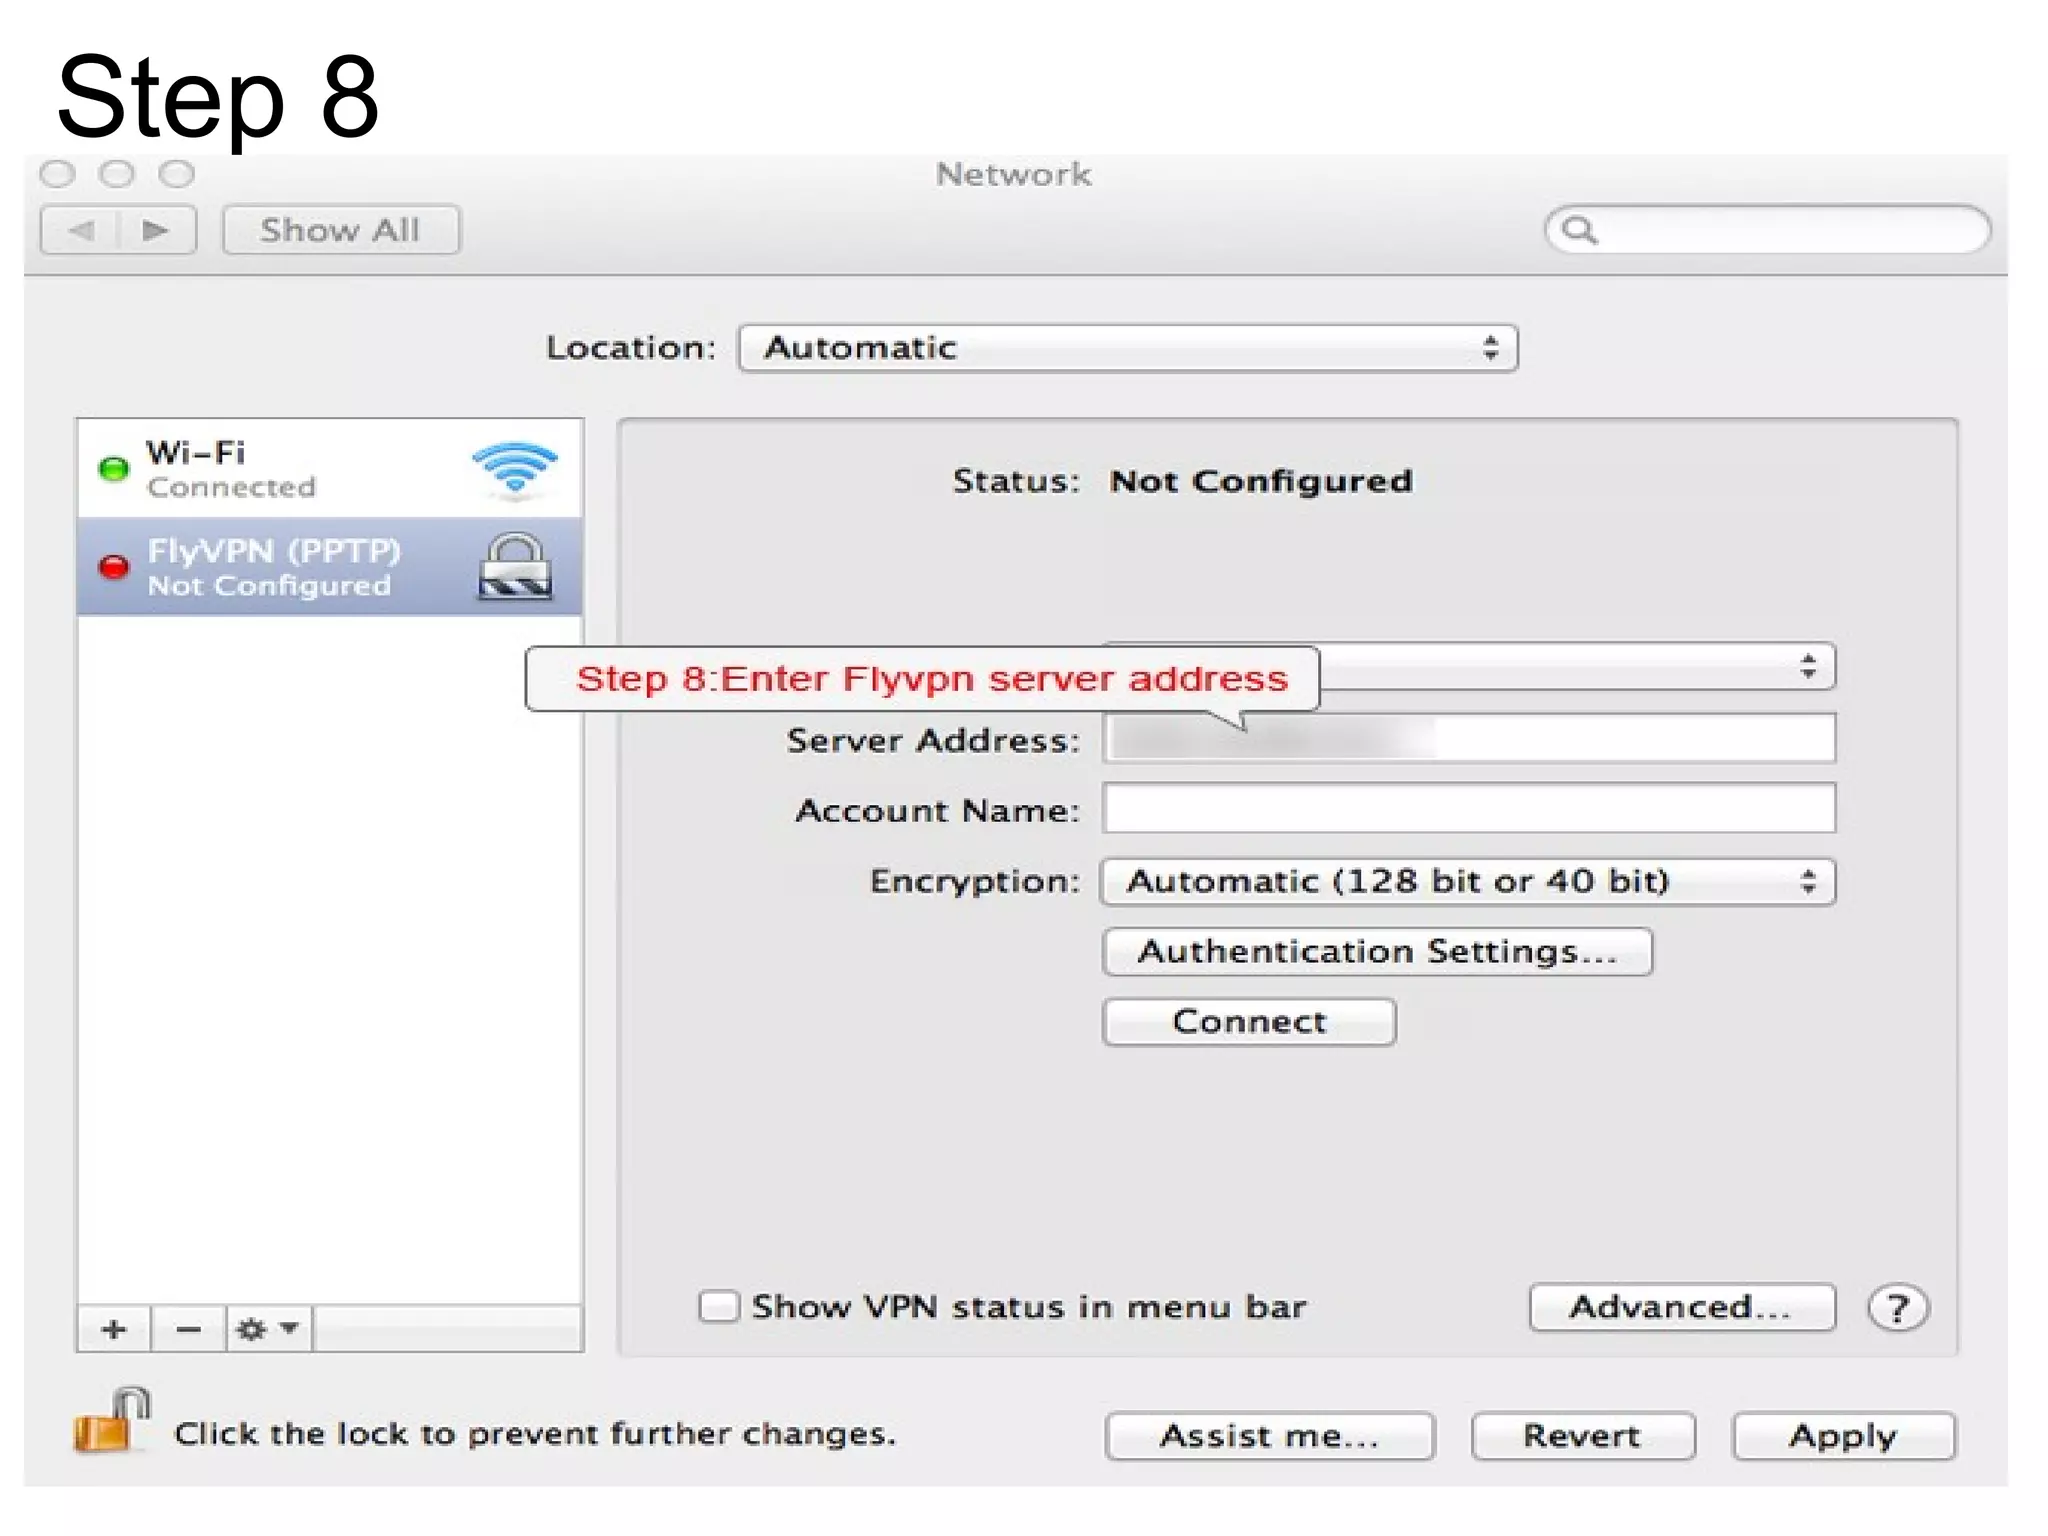The width and height of the screenshot is (2048, 1536).
Task: Open the Location dropdown
Action: 1127,348
